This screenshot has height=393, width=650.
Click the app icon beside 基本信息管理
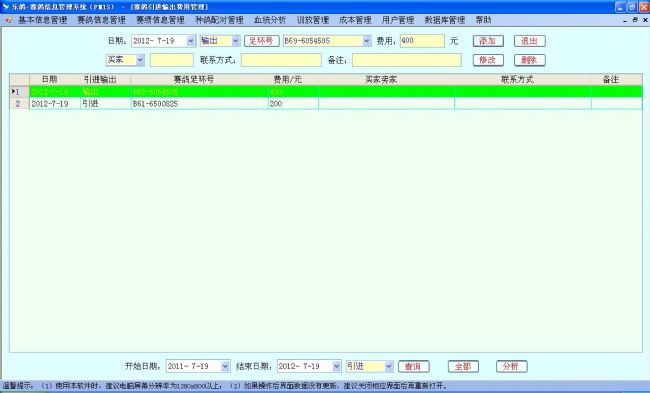(x=9, y=20)
